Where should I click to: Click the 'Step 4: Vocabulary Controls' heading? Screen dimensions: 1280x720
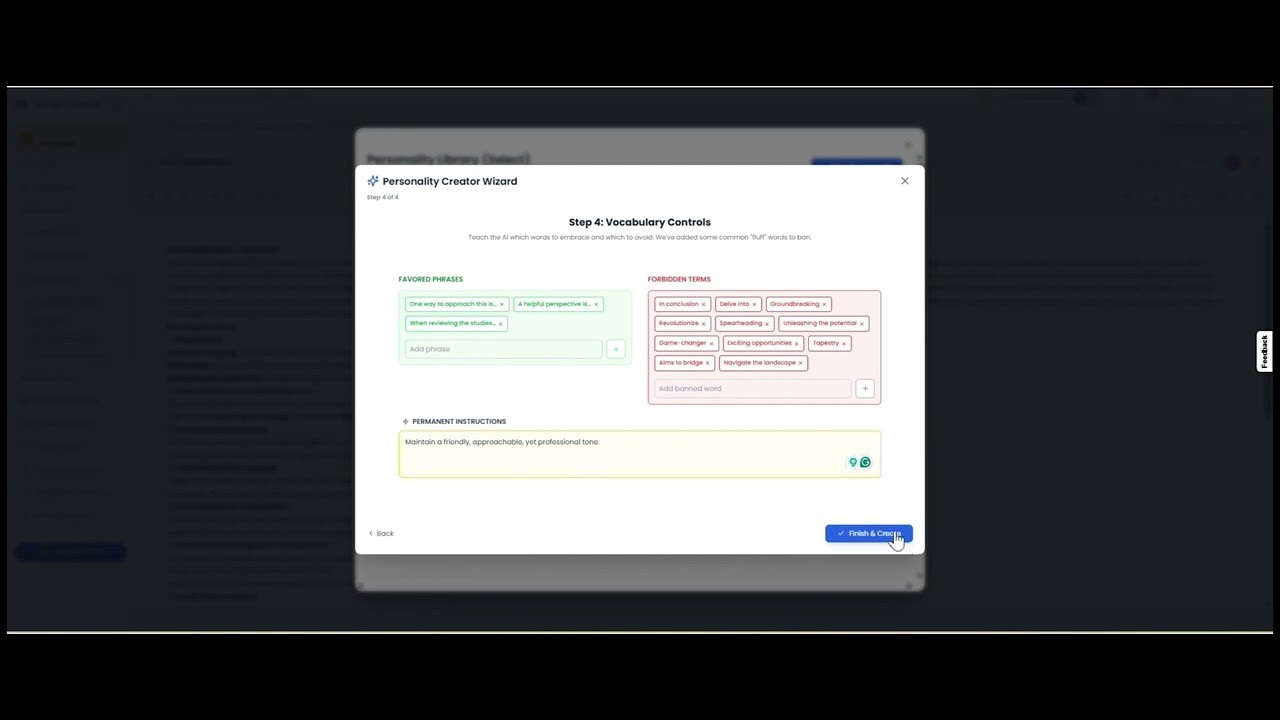[x=640, y=222]
